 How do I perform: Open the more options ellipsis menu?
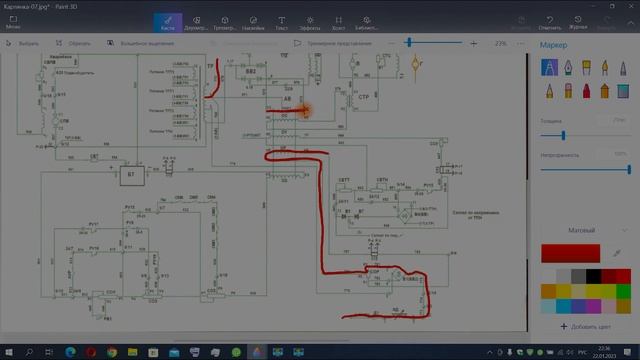(x=520, y=43)
